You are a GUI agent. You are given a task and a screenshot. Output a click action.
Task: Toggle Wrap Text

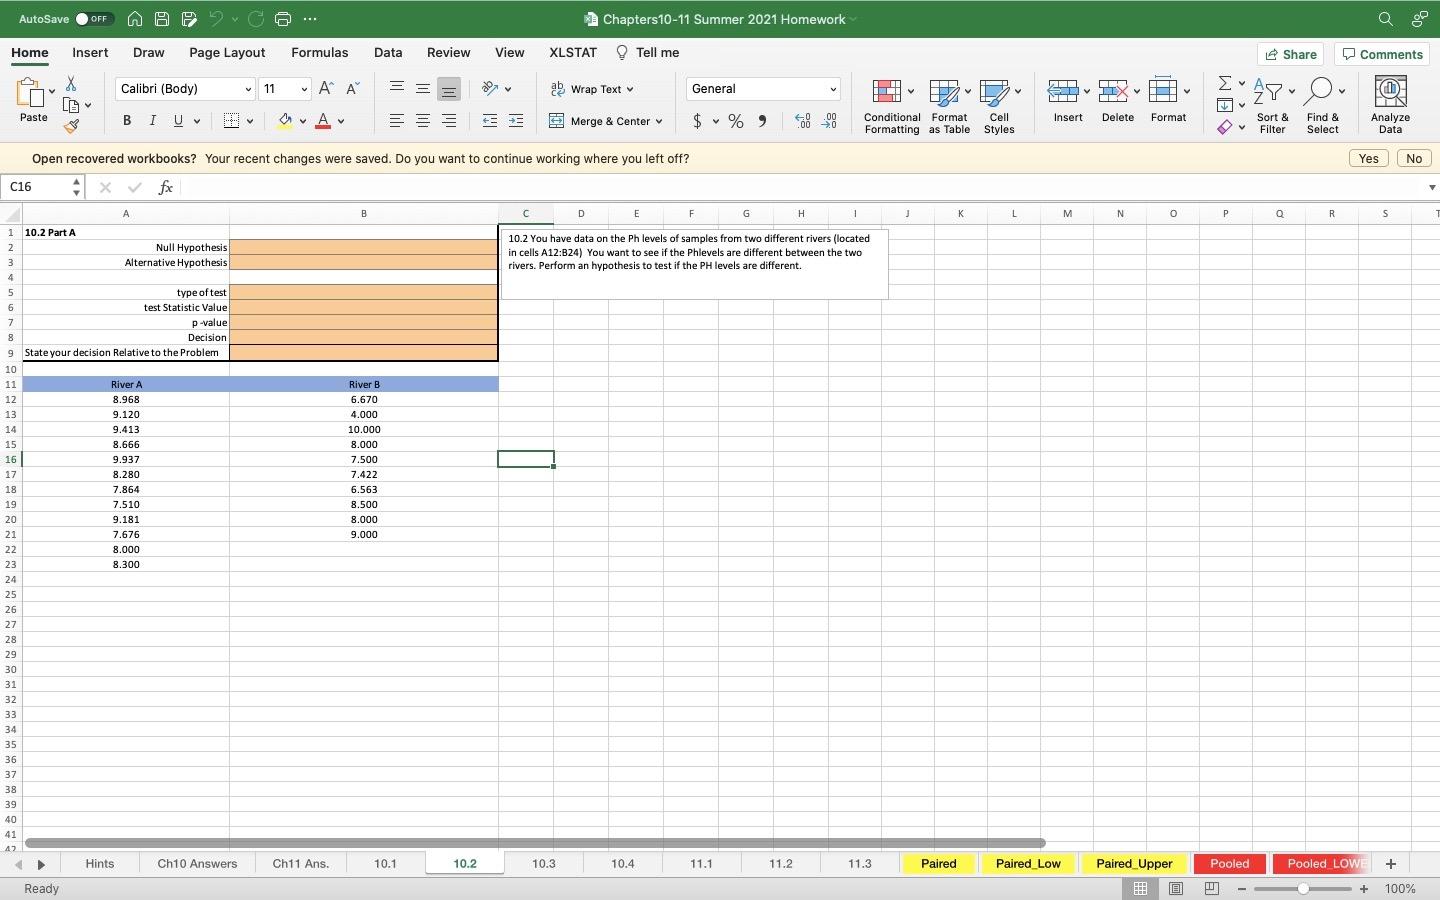[x=592, y=89]
